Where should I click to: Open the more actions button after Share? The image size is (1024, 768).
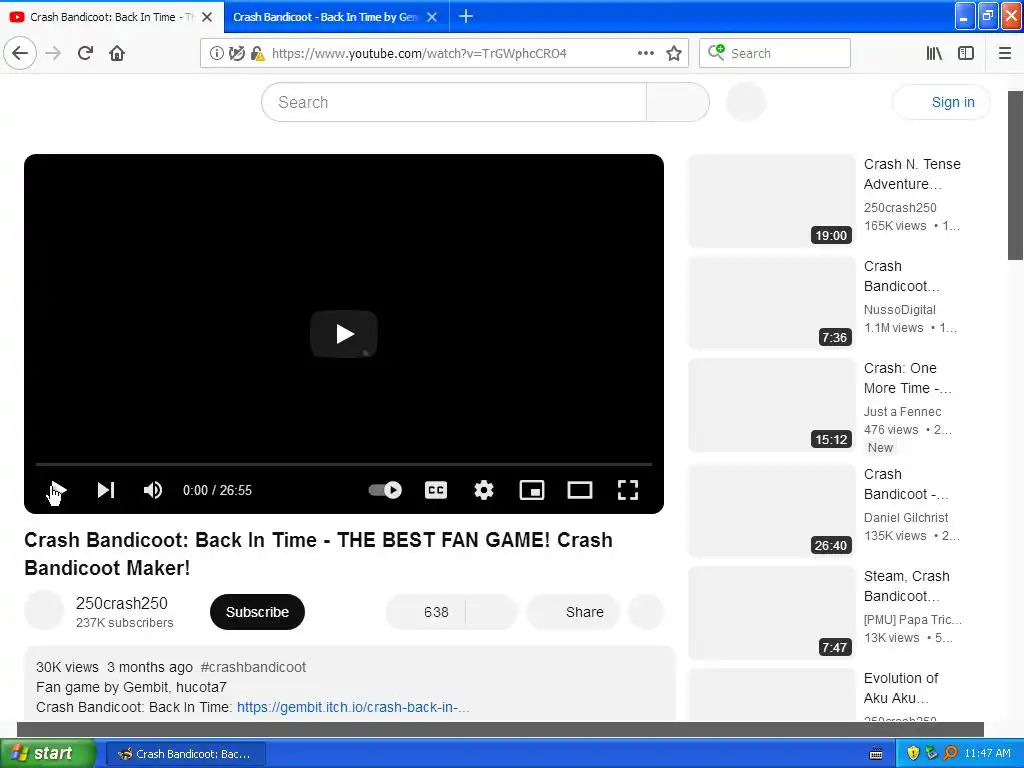[x=646, y=612]
